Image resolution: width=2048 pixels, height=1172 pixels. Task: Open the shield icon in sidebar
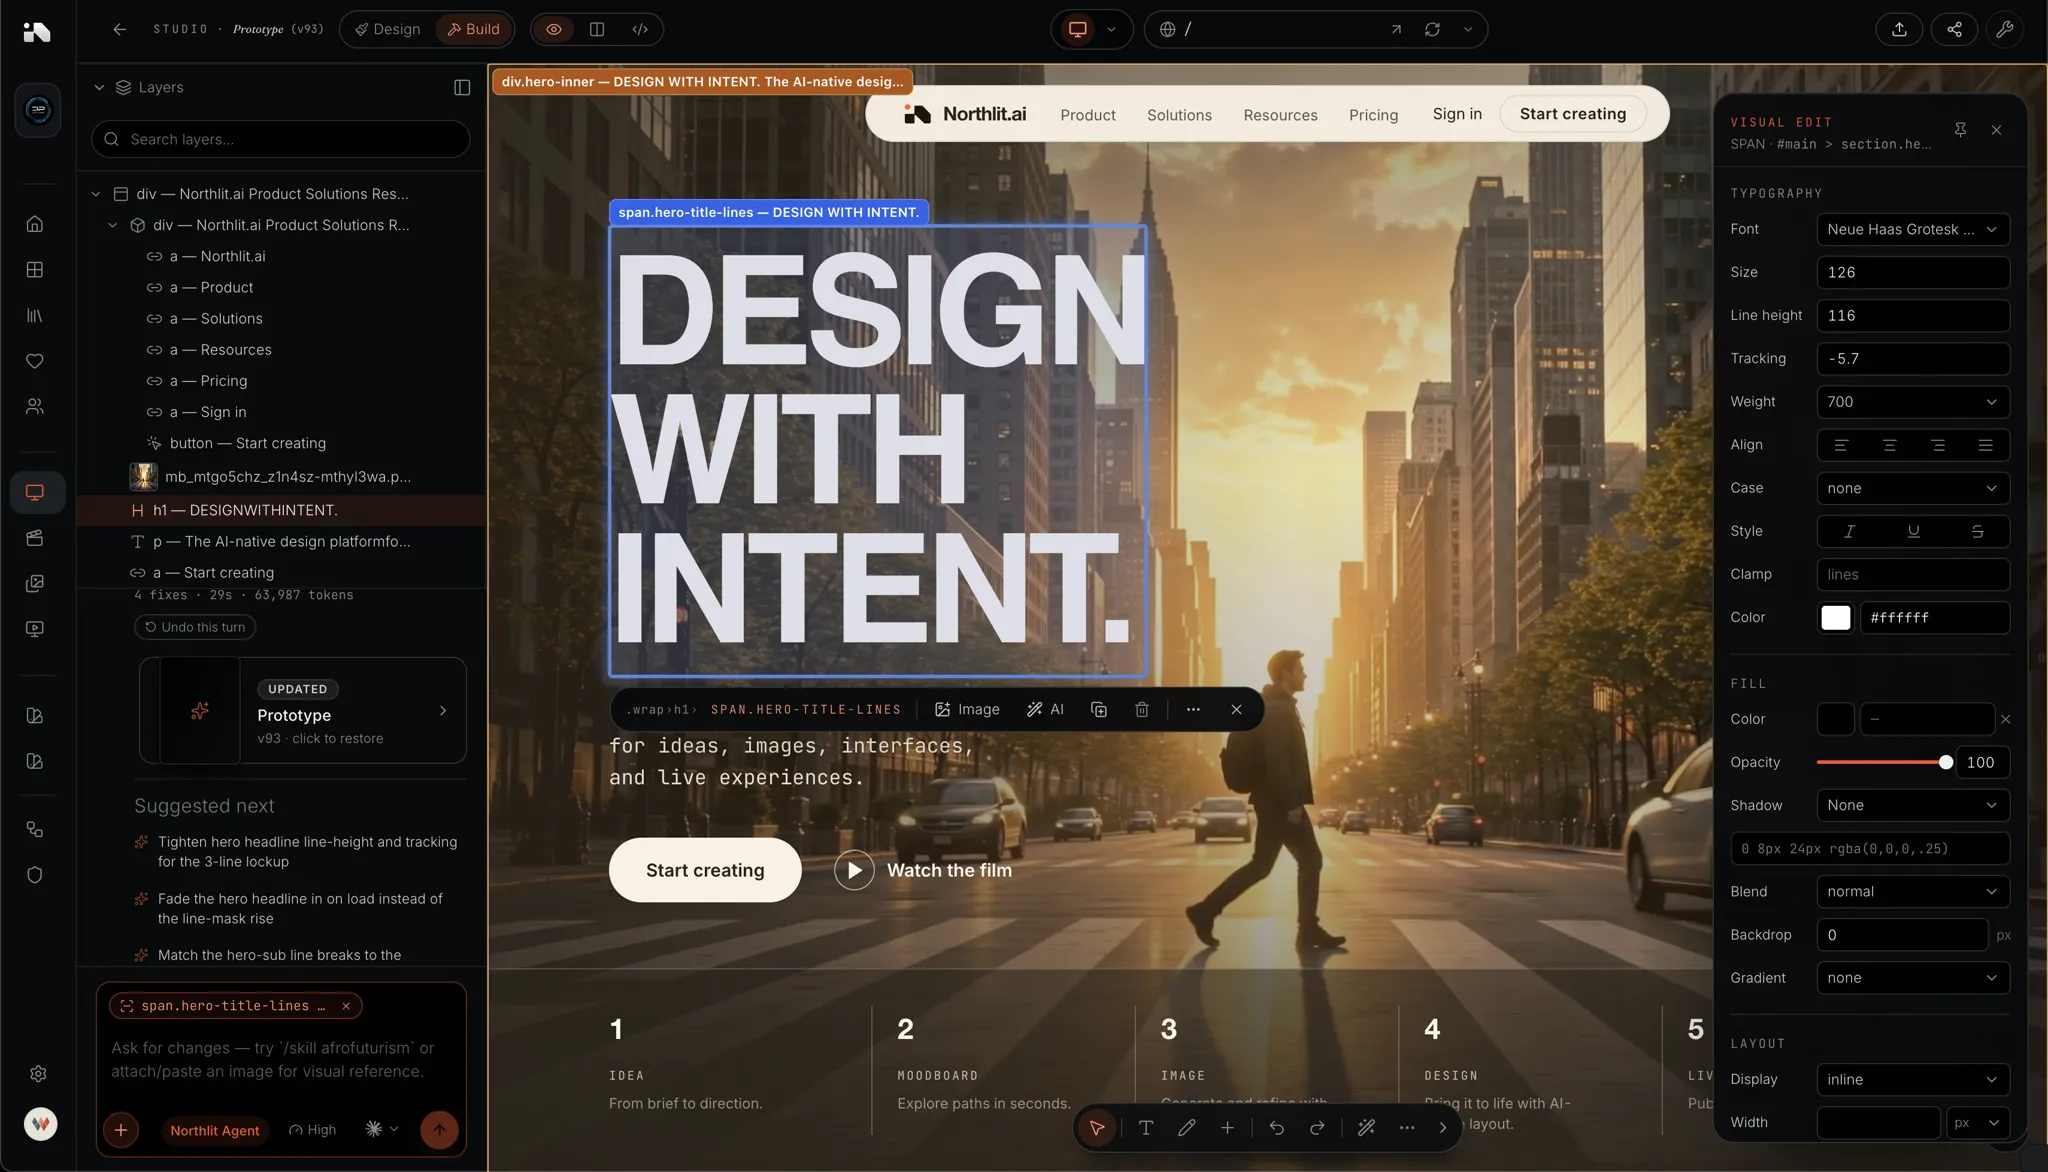pyautogui.click(x=35, y=875)
